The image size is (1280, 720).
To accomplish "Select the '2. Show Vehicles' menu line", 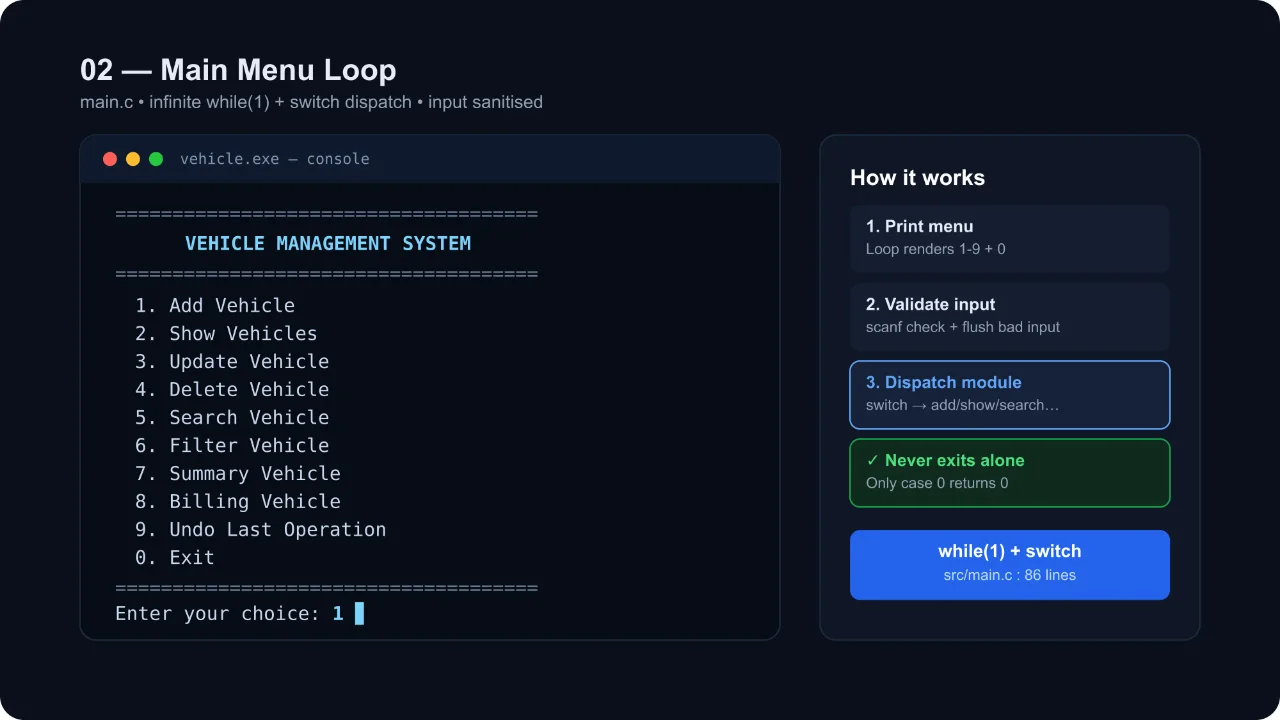I will [x=226, y=333].
